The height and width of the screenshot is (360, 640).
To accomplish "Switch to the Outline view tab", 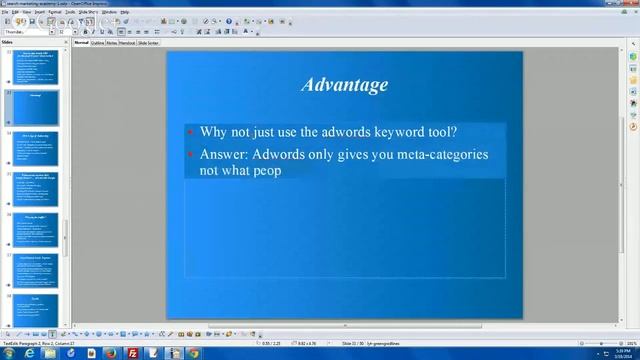I will pyautogui.click(x=97, y=43).
